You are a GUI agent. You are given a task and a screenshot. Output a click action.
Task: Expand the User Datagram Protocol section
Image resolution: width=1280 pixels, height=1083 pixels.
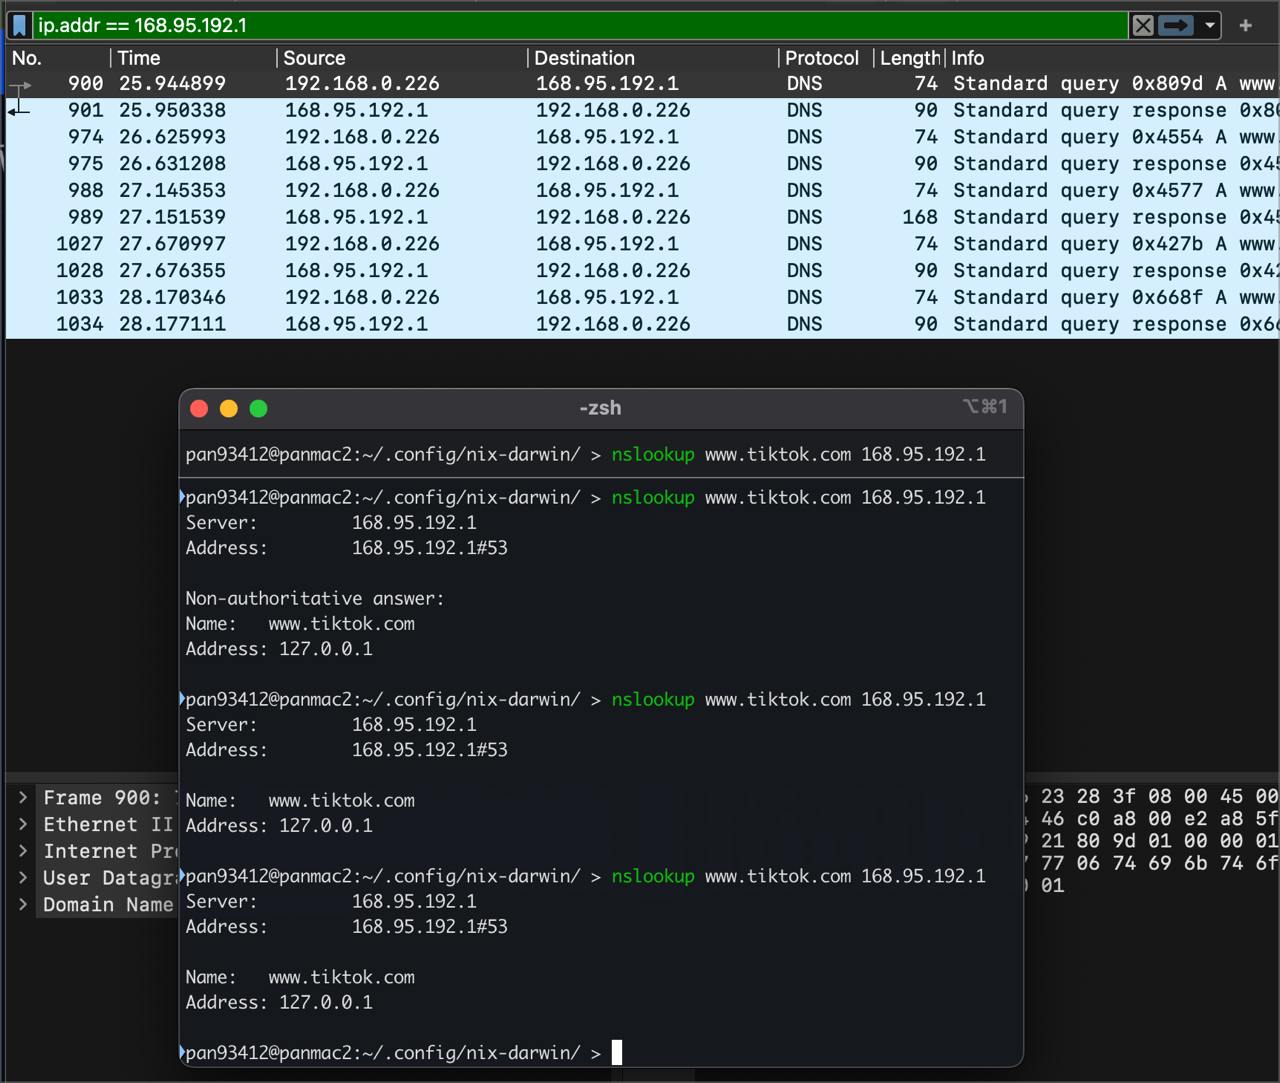click(23, 878)
